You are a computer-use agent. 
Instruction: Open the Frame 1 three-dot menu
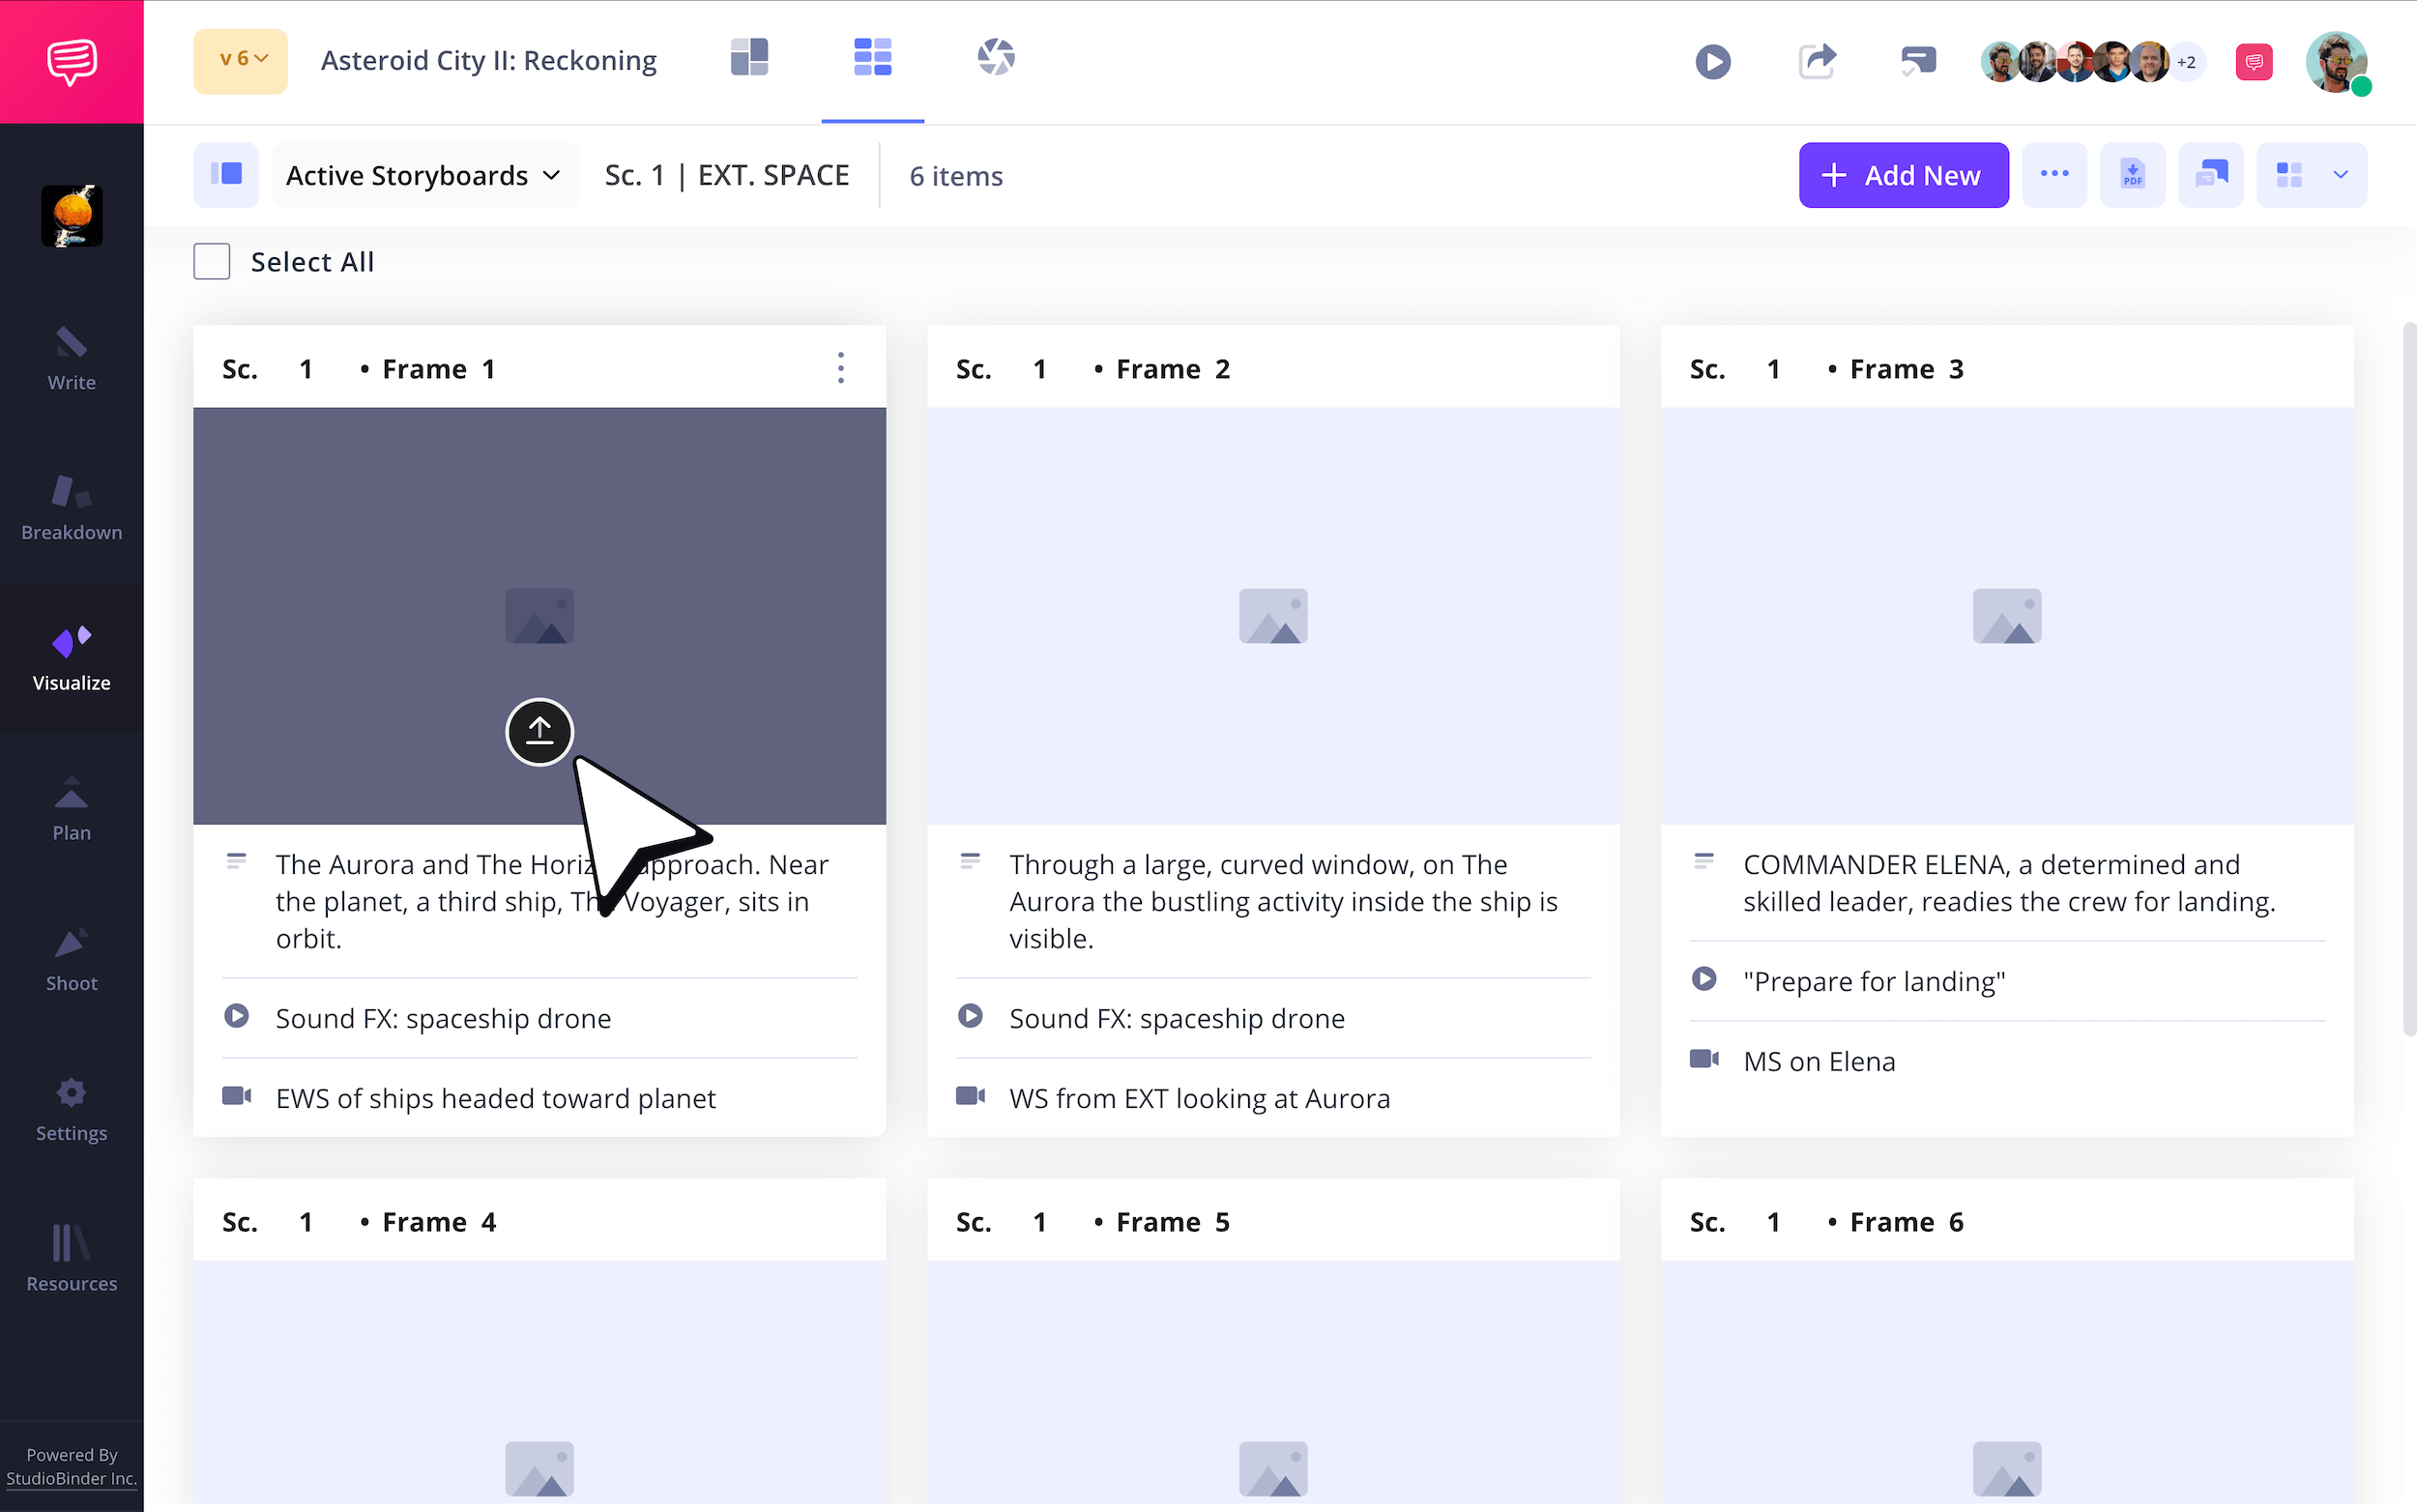pos(841,368)
